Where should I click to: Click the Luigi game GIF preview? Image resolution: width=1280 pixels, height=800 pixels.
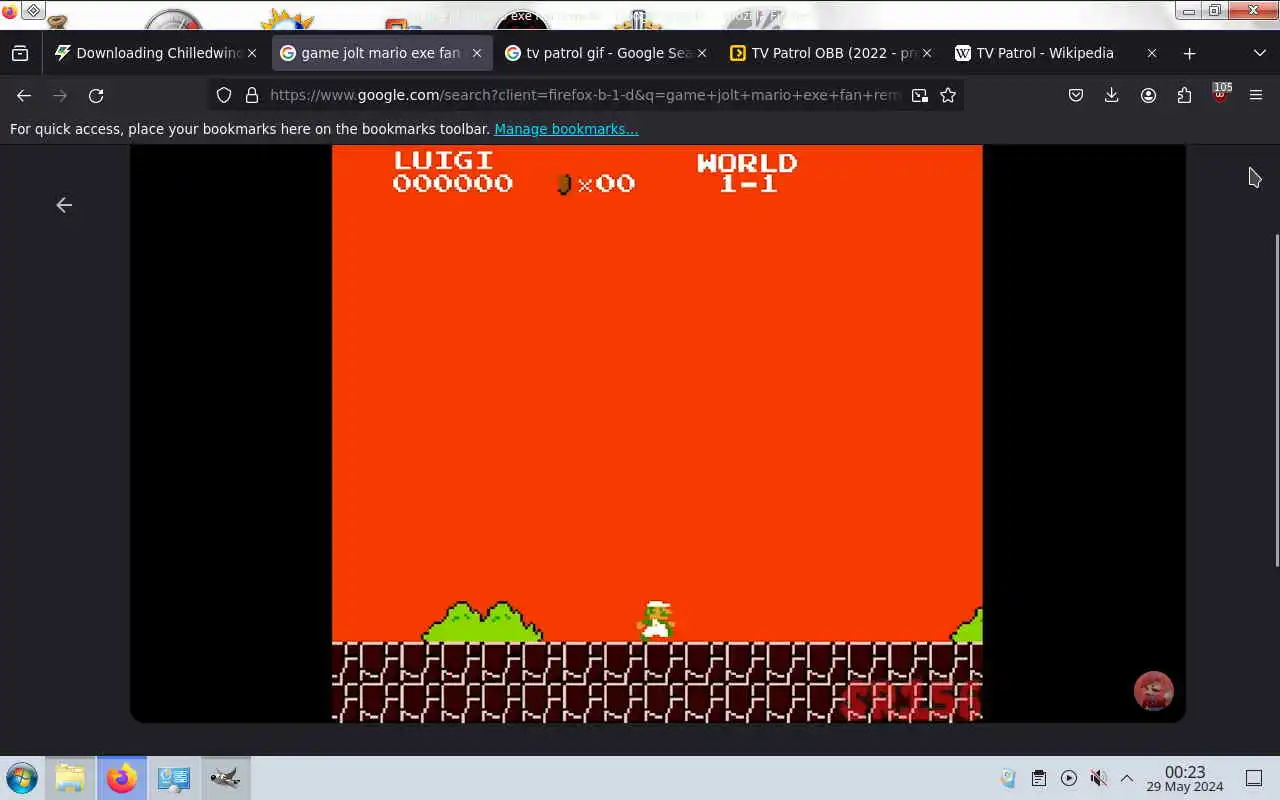pos(657,433)
